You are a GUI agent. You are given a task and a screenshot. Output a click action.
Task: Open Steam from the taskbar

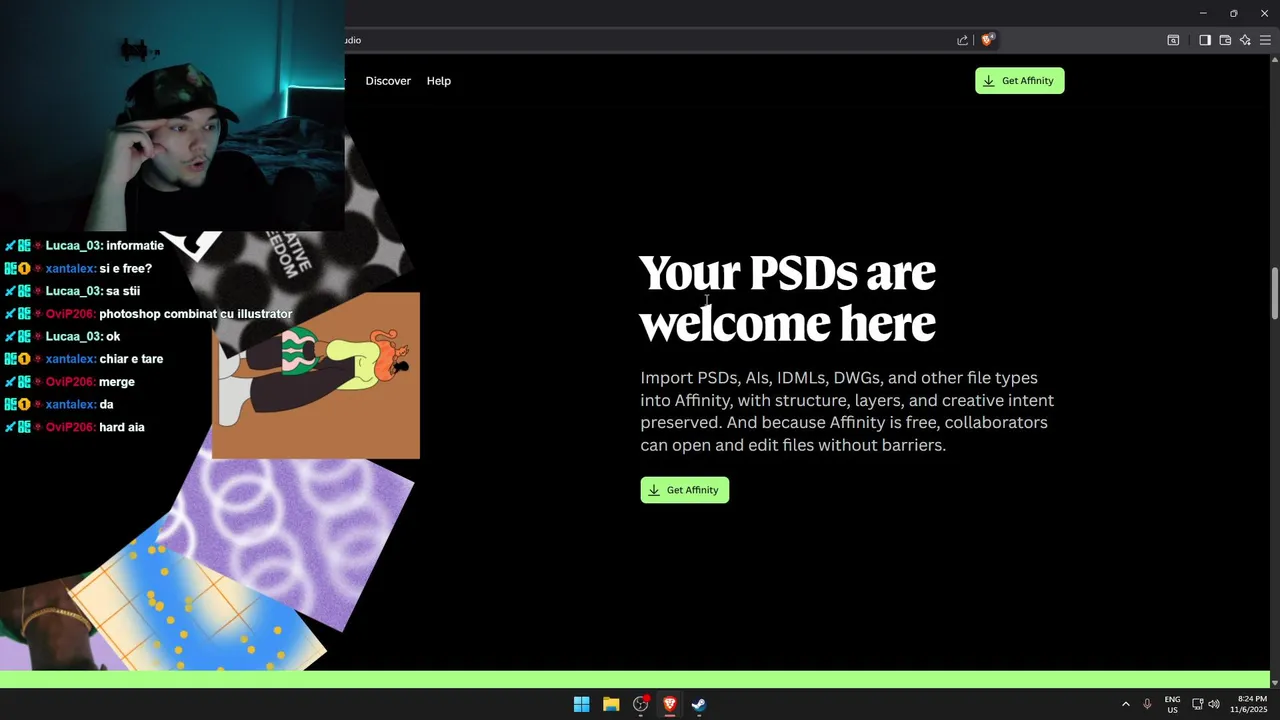699,704
